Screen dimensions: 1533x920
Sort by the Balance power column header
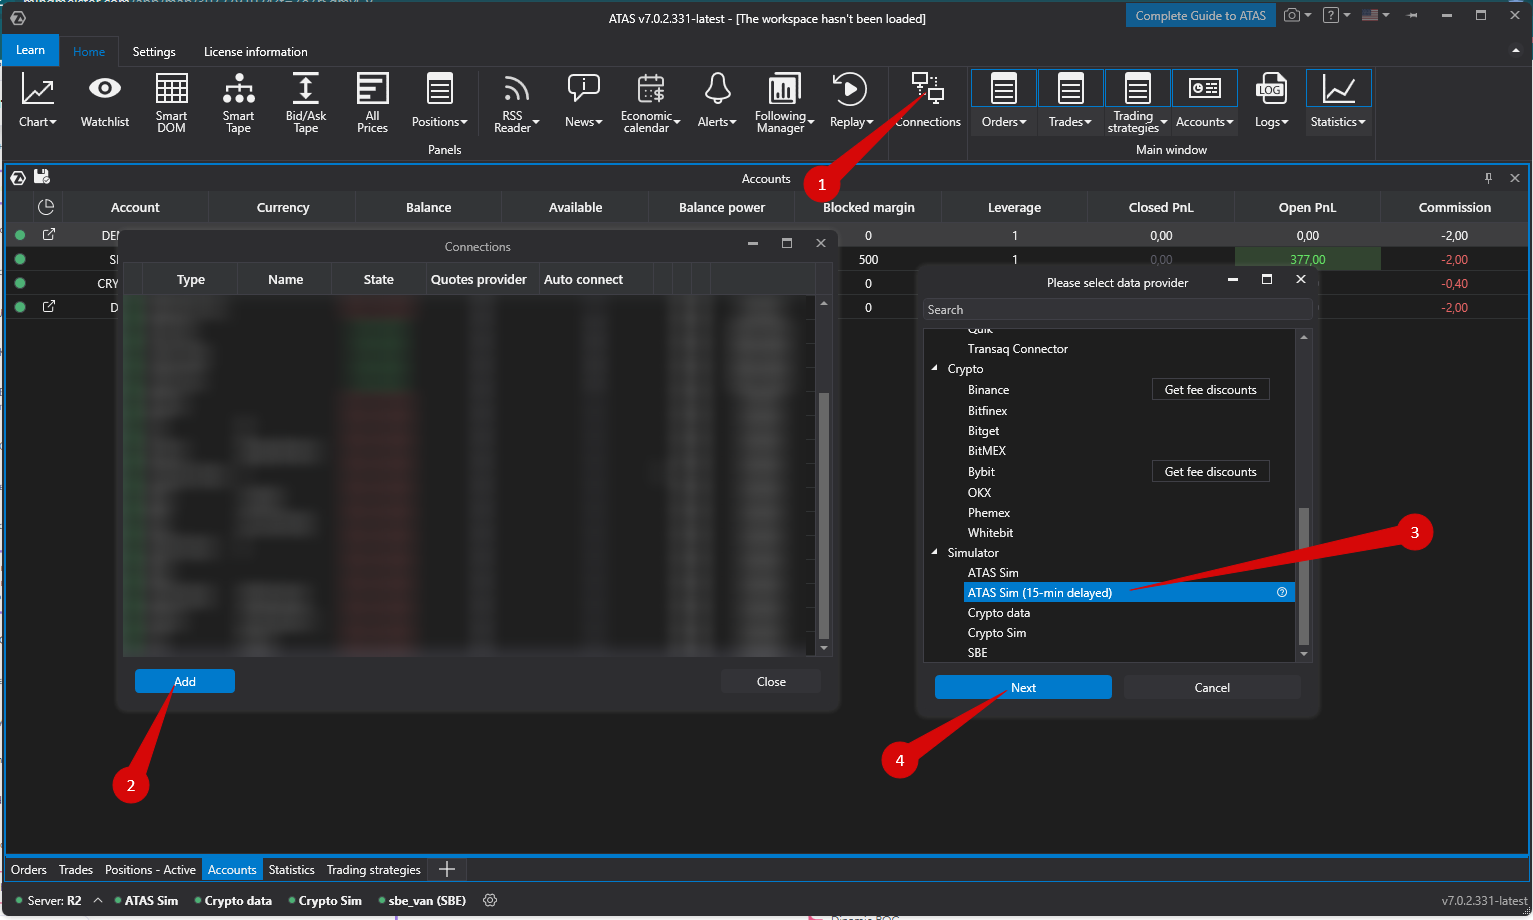point(721,207)
